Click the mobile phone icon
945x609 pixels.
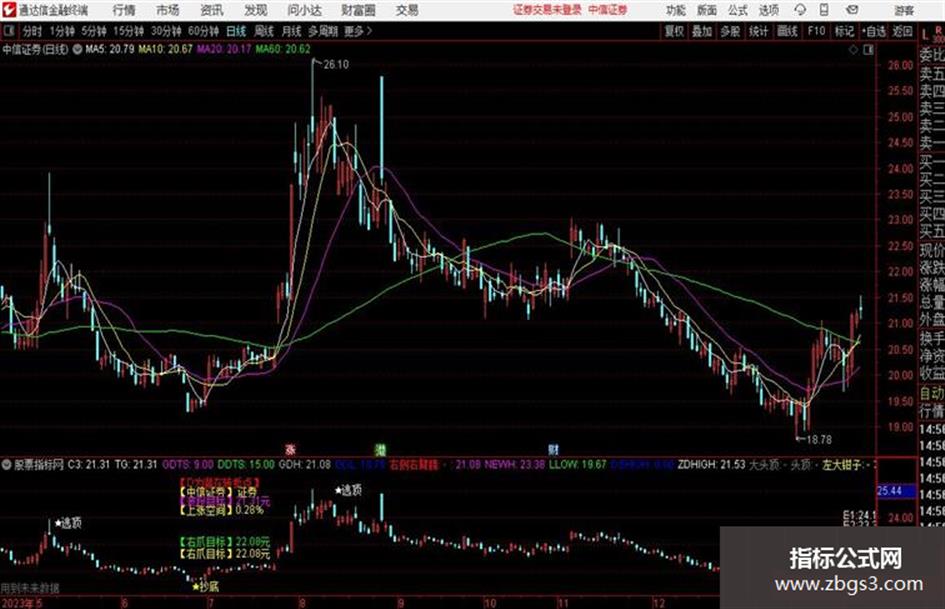point(824,10)
